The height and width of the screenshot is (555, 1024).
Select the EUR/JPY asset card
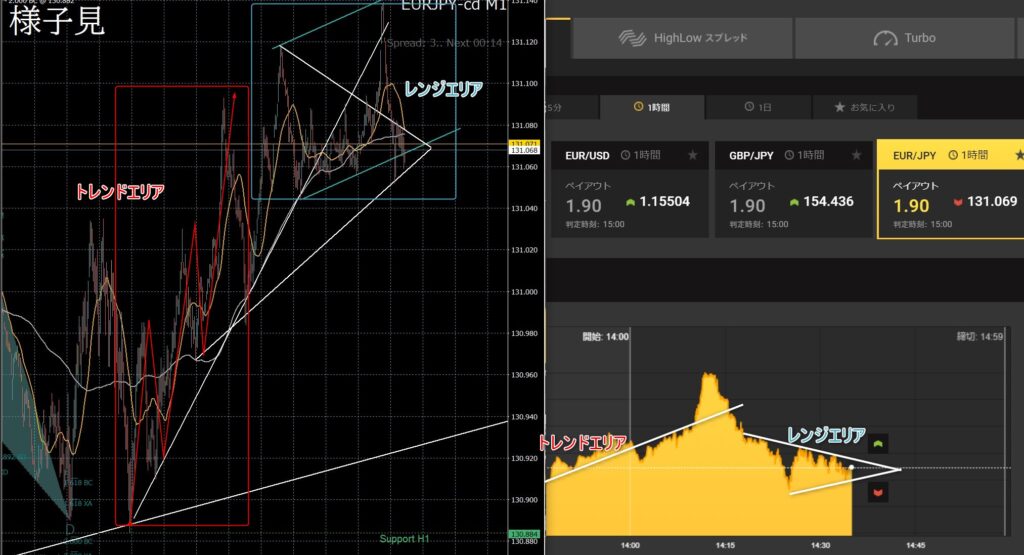pyautogui.click(x=950, y=189)
